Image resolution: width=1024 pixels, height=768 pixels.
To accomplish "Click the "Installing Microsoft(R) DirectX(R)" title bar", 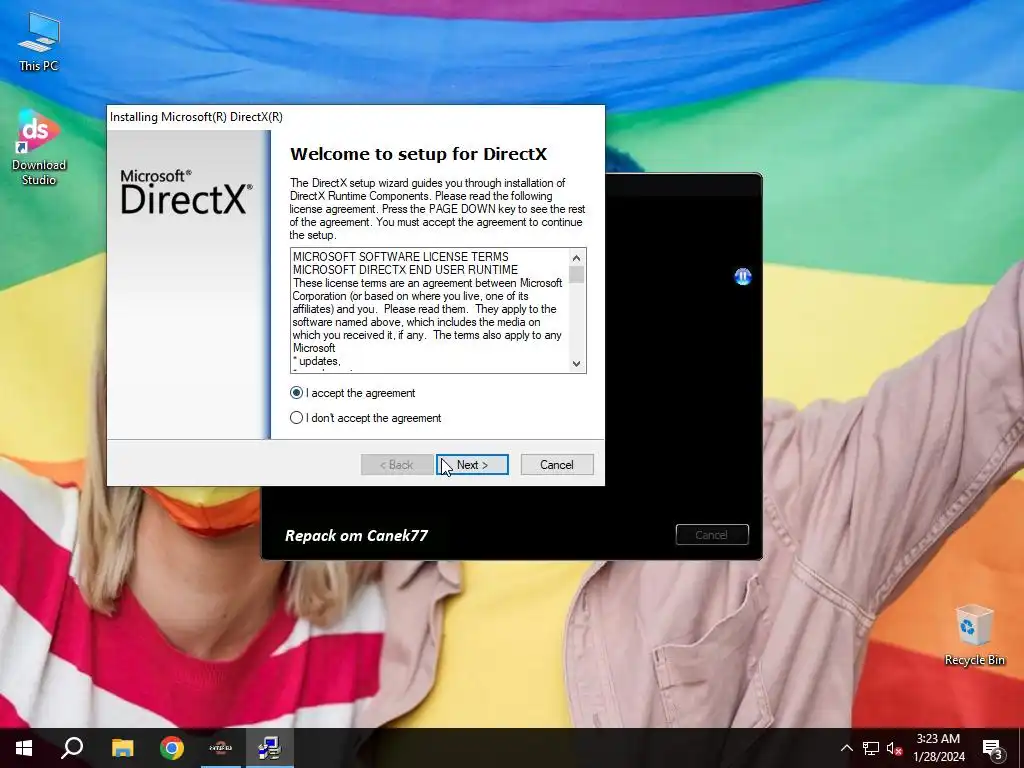I will point(356,117).
